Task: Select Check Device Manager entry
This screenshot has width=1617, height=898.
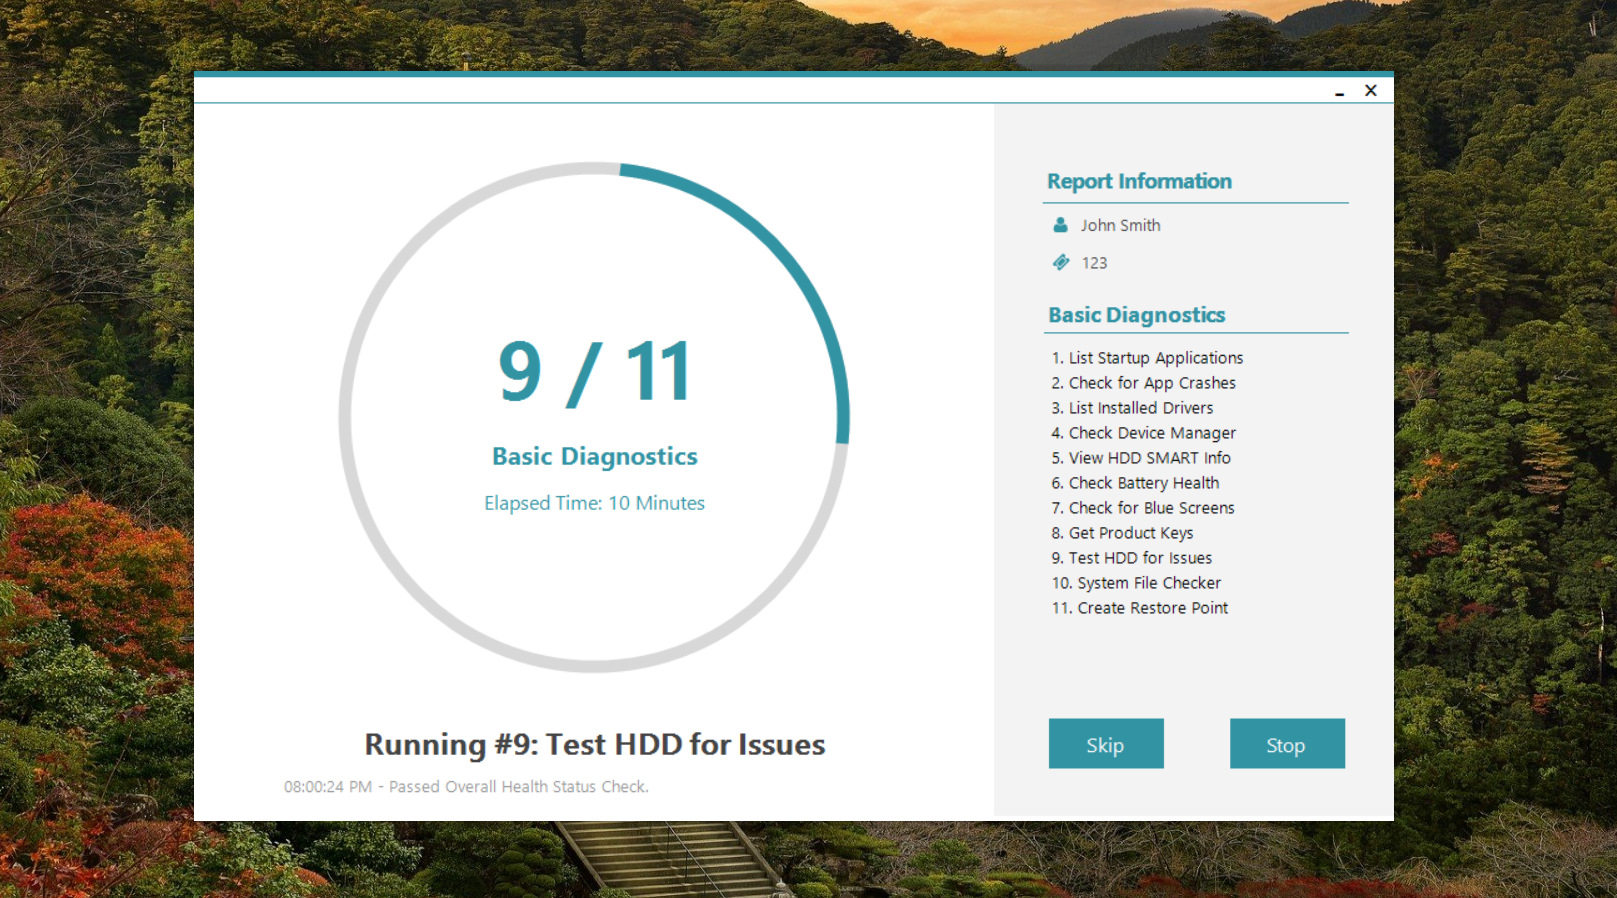Action: coord(1143,433)
